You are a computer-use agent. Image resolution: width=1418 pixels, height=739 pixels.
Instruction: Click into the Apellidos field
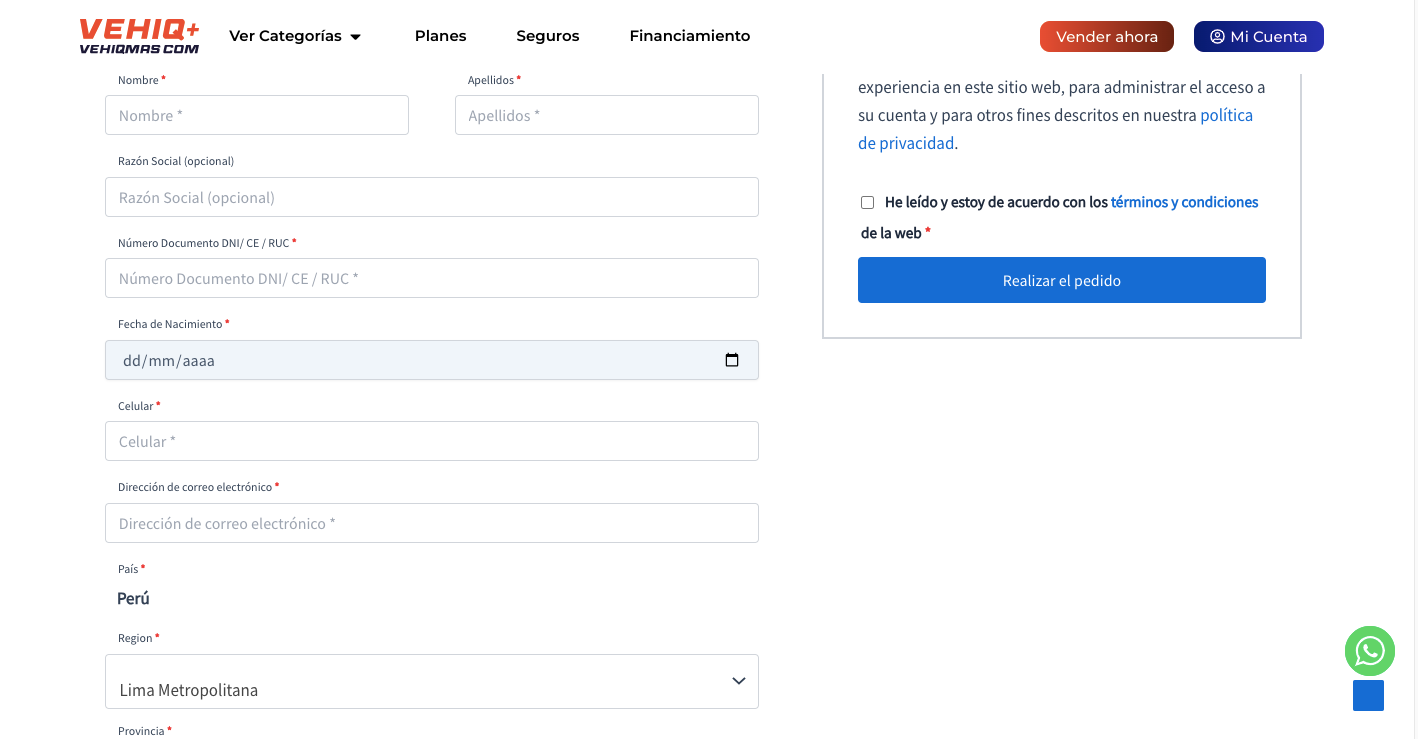(606, 115)
